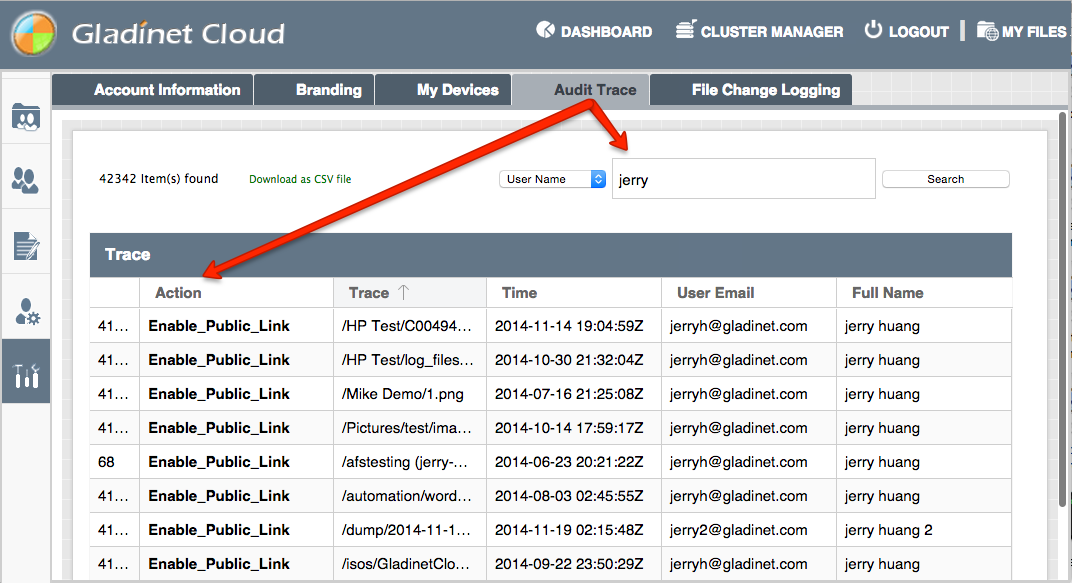
Task: Select the /HP Test/log_files… trace cell
Action: (410, 360)
